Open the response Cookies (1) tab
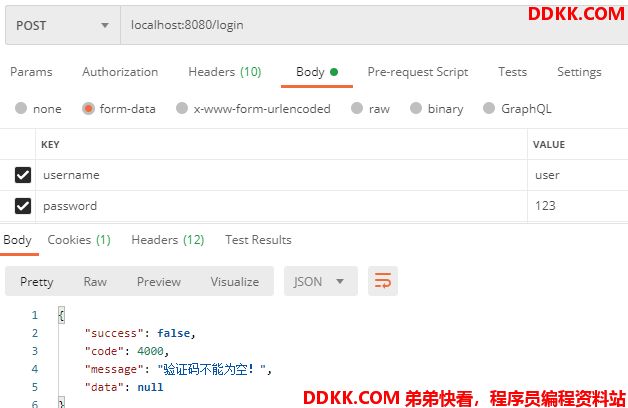 click(x=79, y=240)
